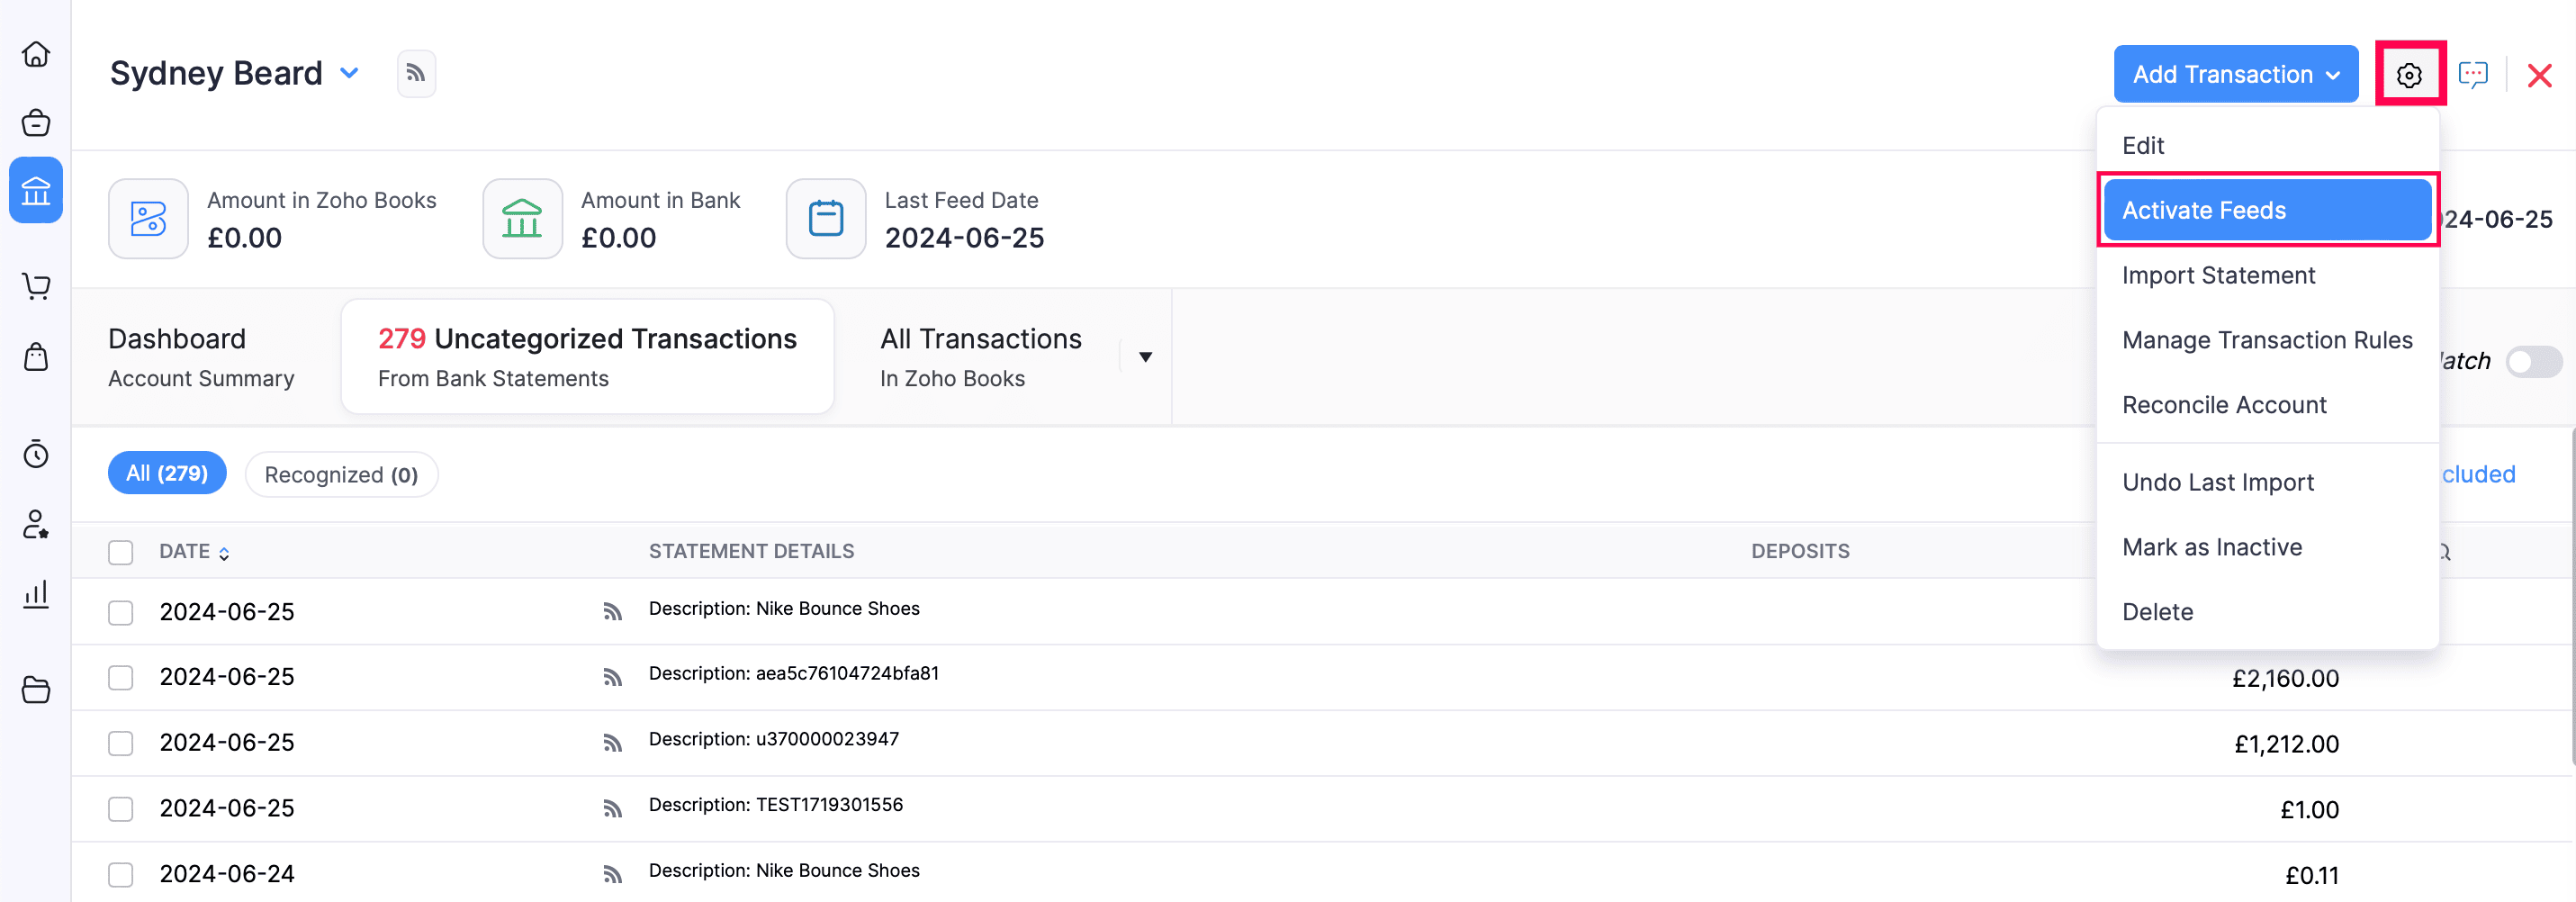Select all transactions with header checkbox
The image size is (2576, 902).
[121, 552]
